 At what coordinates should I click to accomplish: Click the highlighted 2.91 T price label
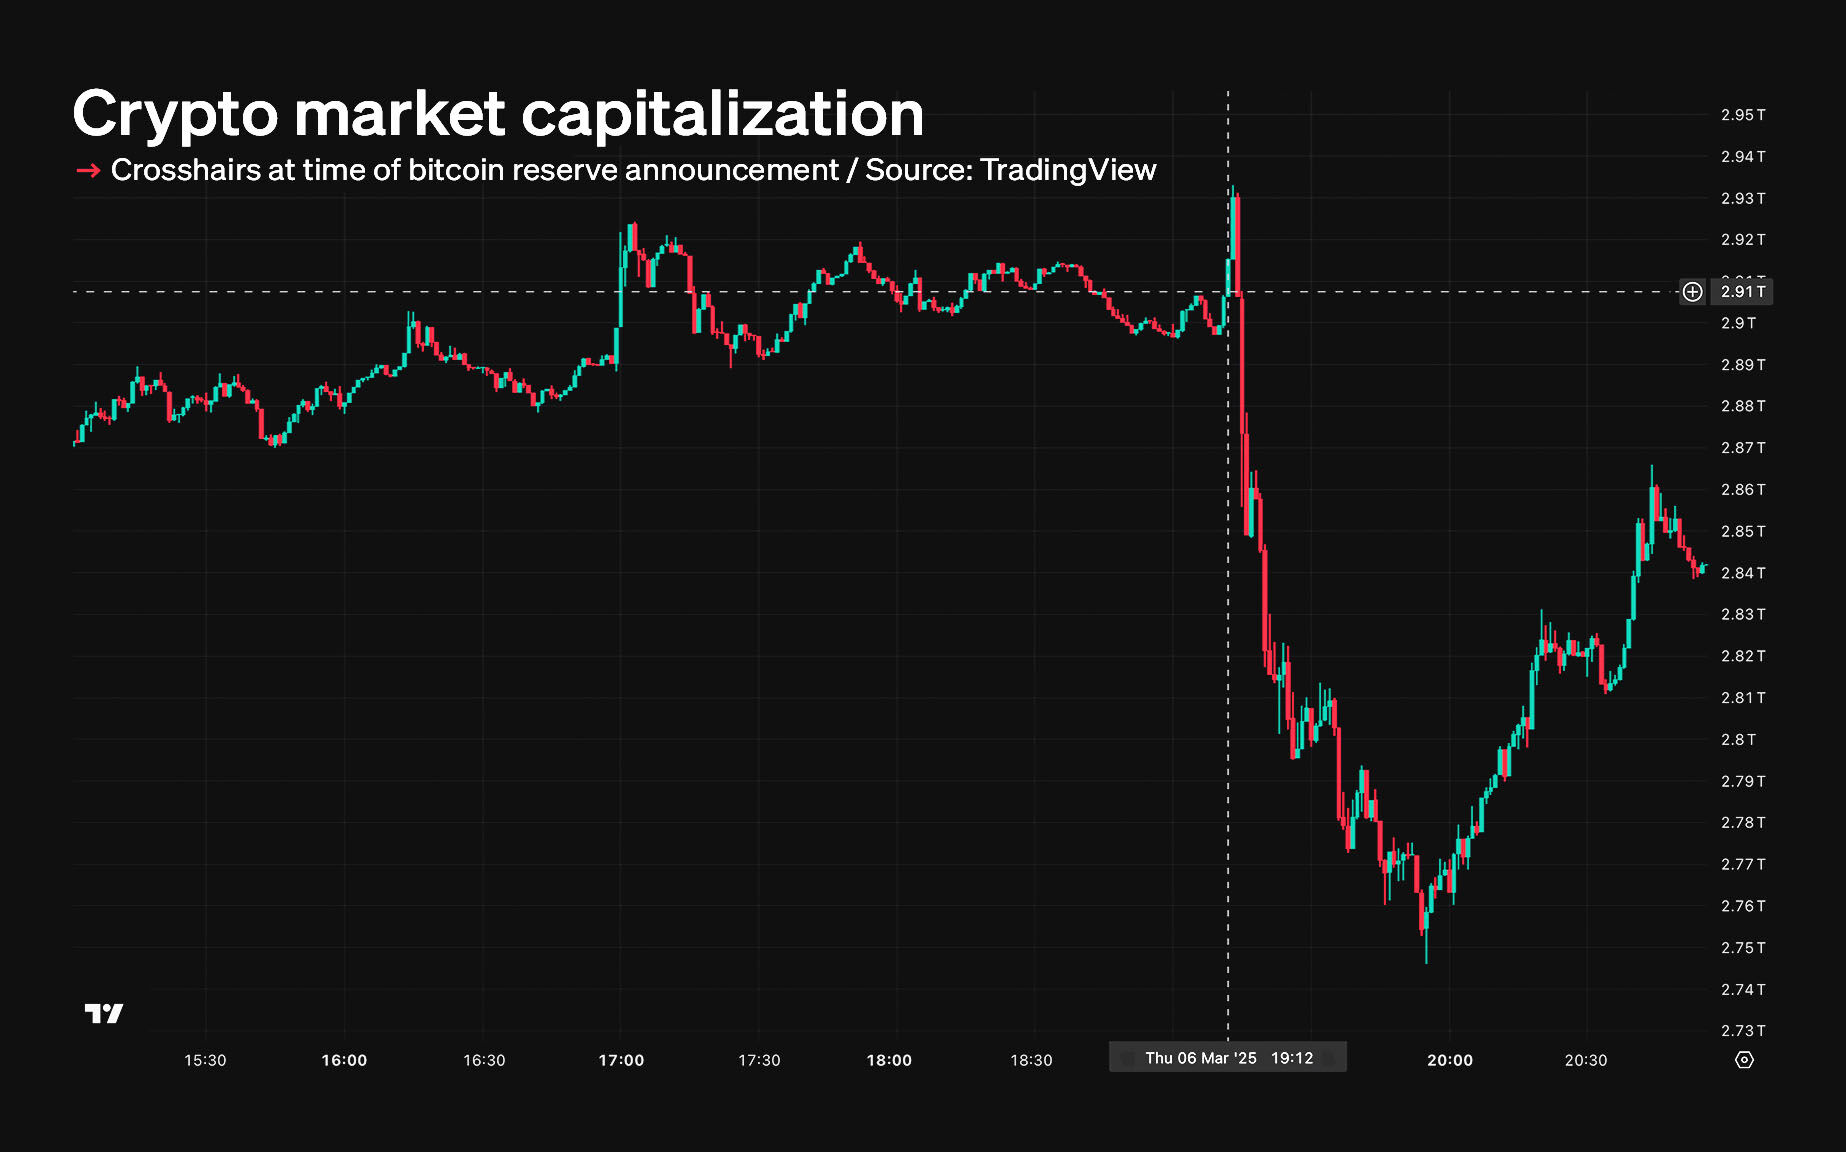coord(1743,292)
